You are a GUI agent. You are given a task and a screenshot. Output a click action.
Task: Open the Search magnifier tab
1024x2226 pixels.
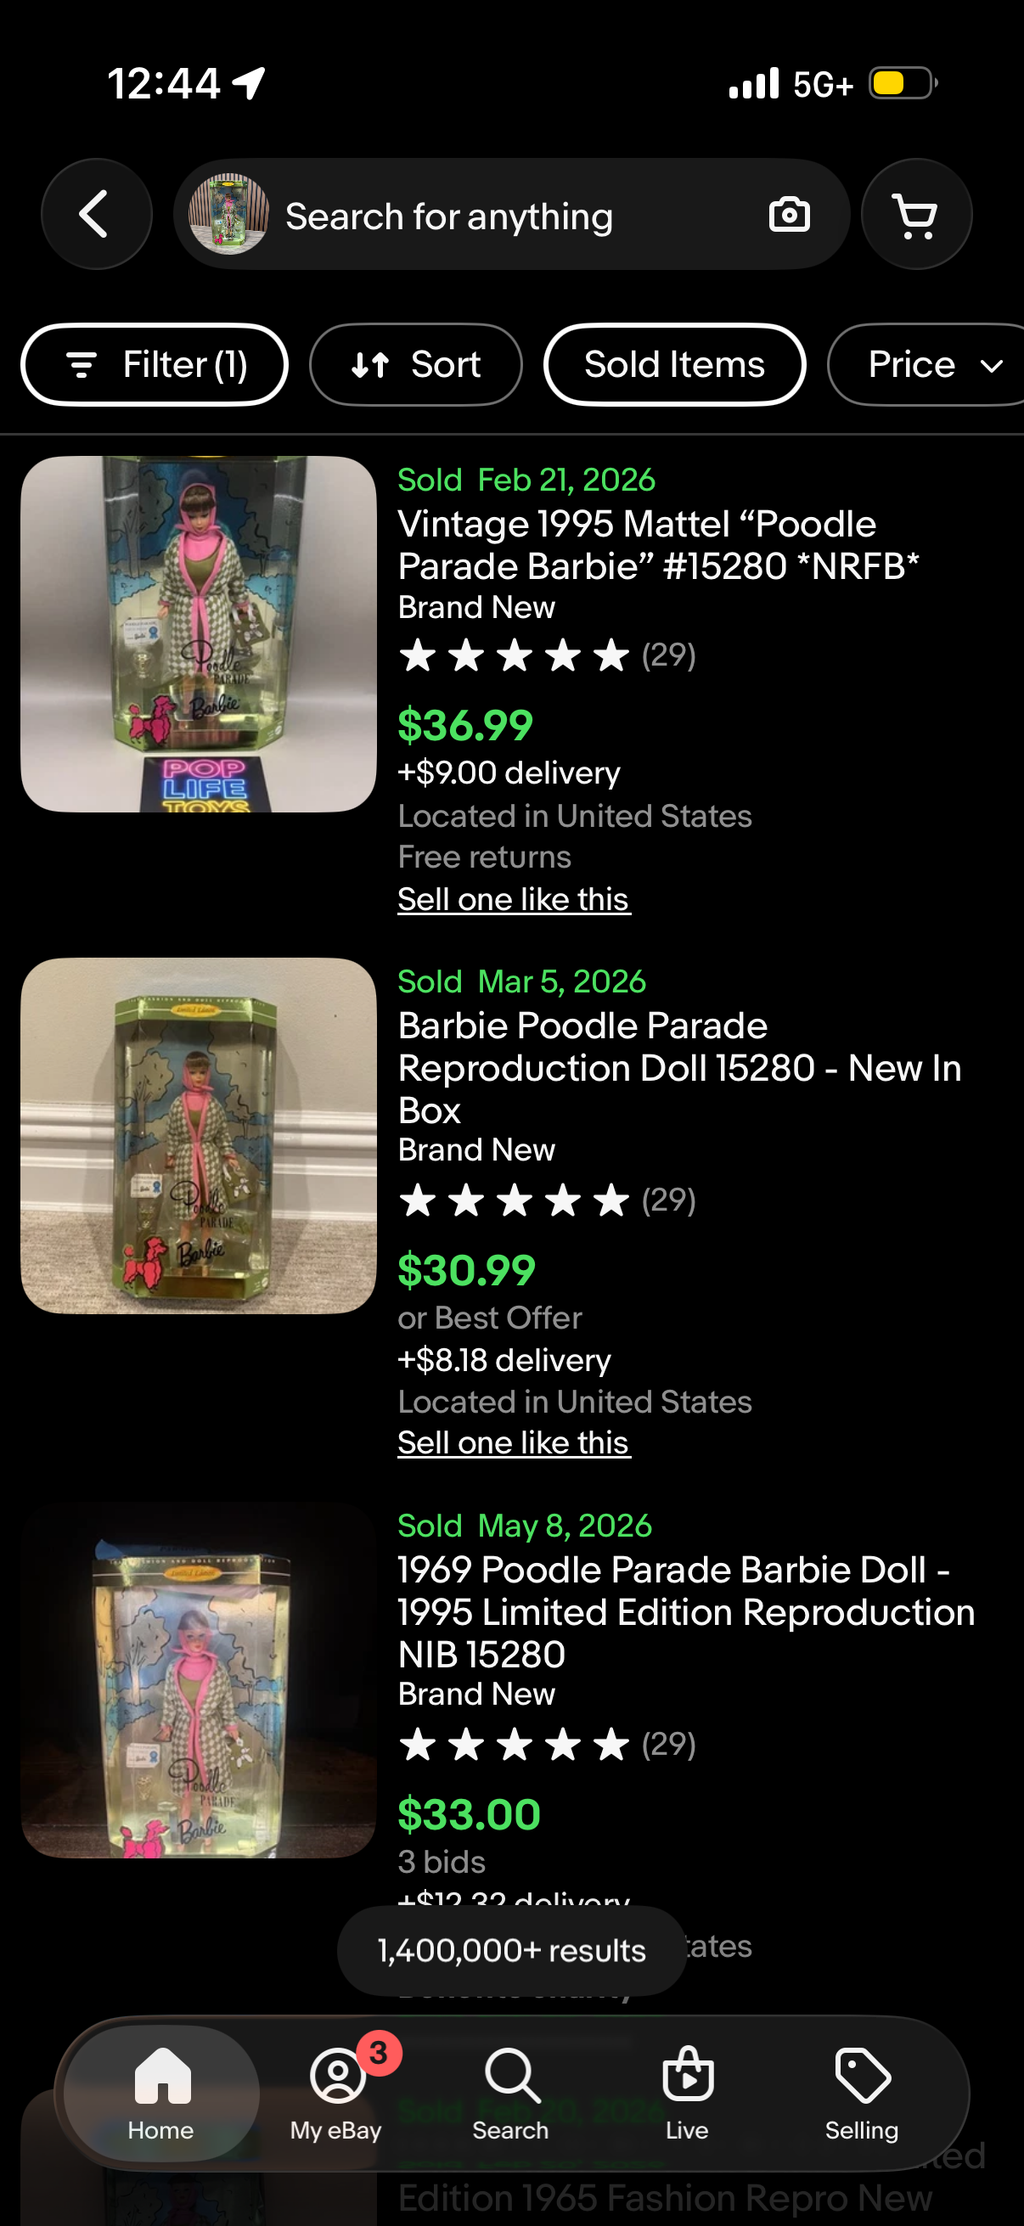coord(511,2092)
